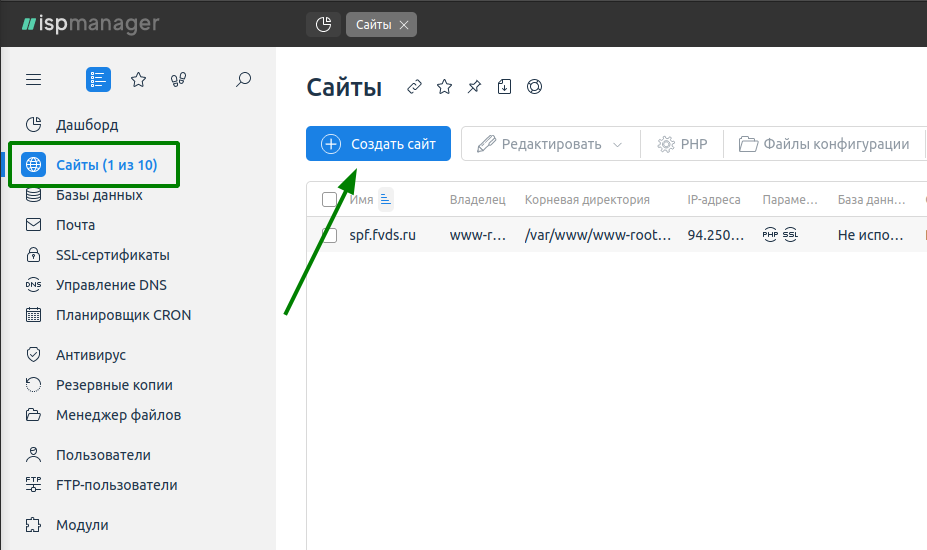Viewport: 927px width, 550px height.
Task: Select the spf.fvds.ru row checkbox
Action: tap(329, 235)
